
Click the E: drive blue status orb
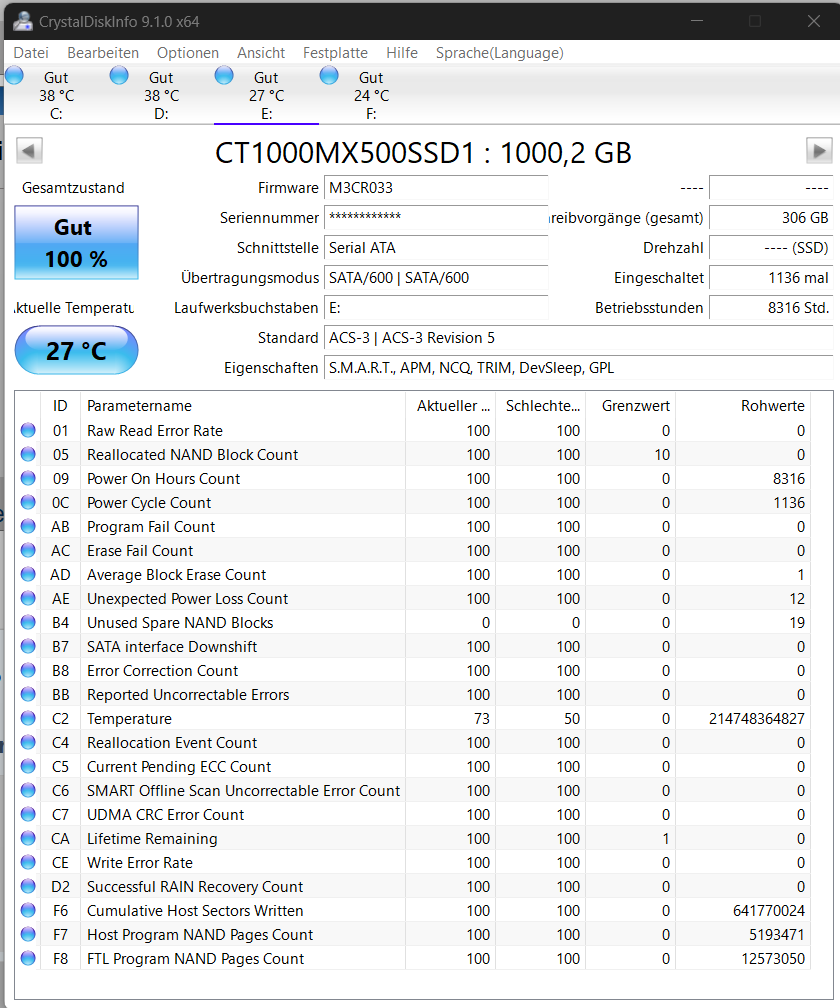pyautogui.click(x=224, y=76)
